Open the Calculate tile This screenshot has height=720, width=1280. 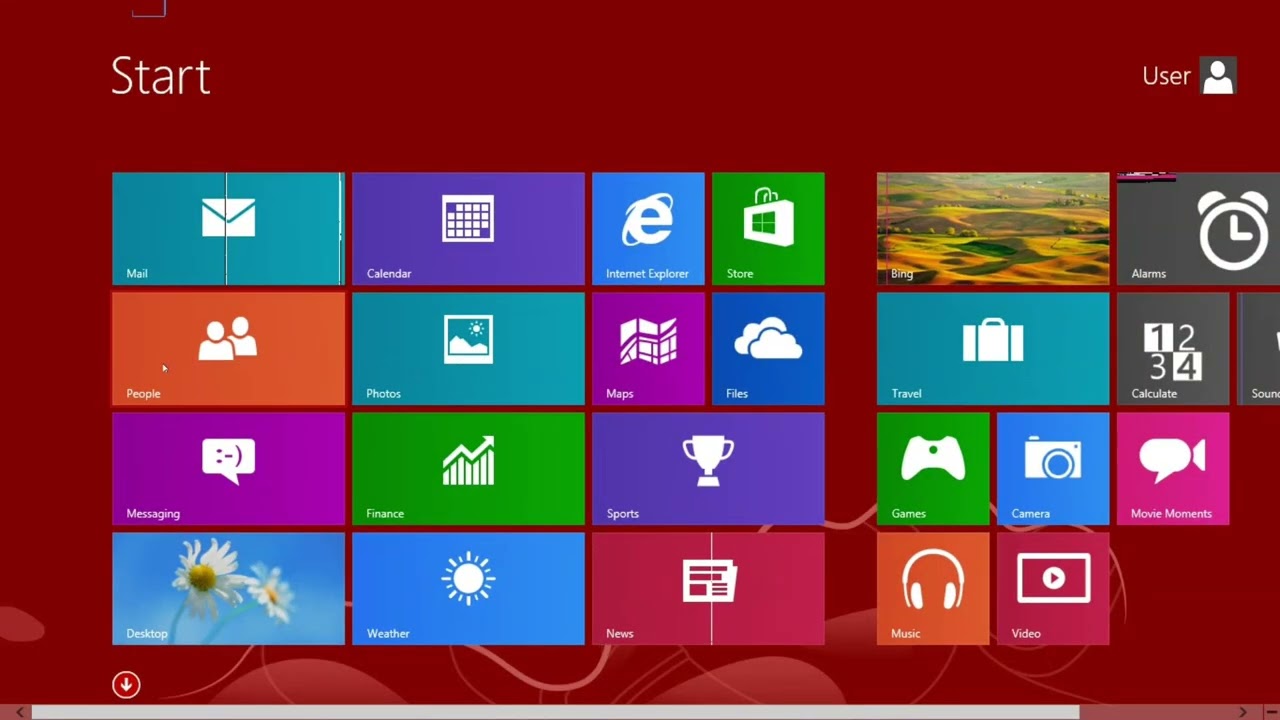tap(1173, 349)
